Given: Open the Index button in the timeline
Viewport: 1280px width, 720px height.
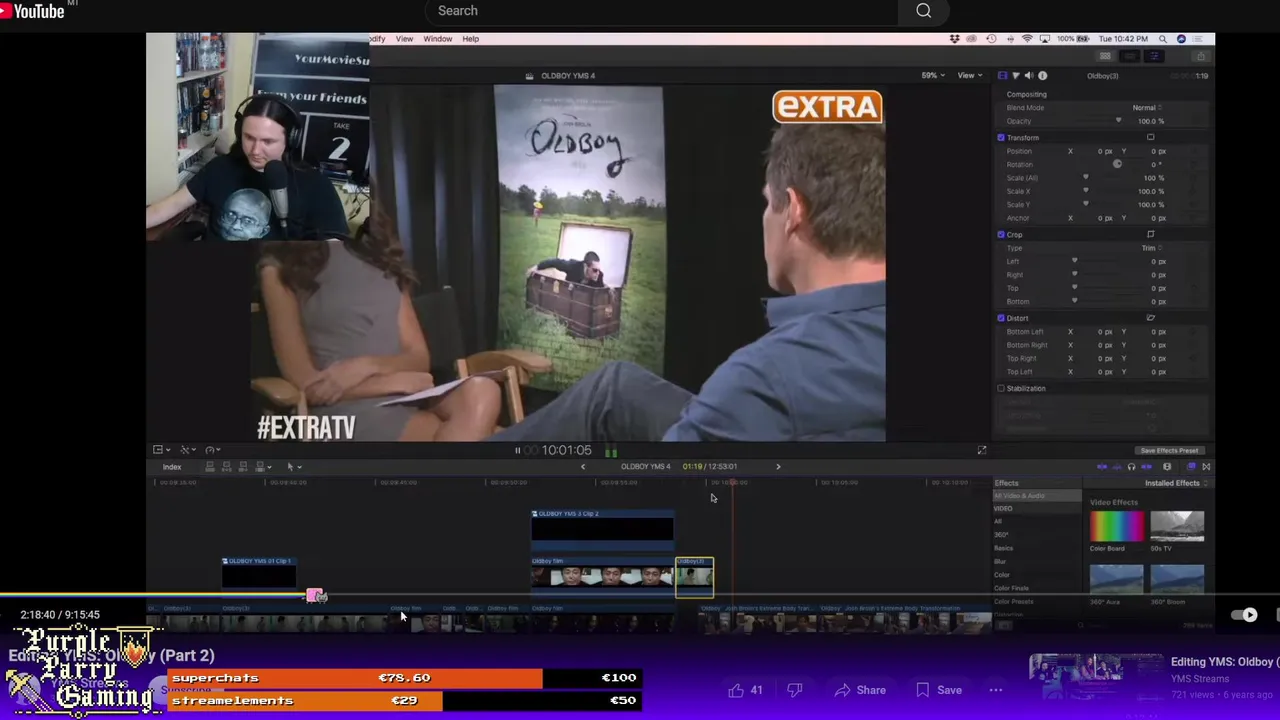Looking at the screenshot, I should pos(172,468).
